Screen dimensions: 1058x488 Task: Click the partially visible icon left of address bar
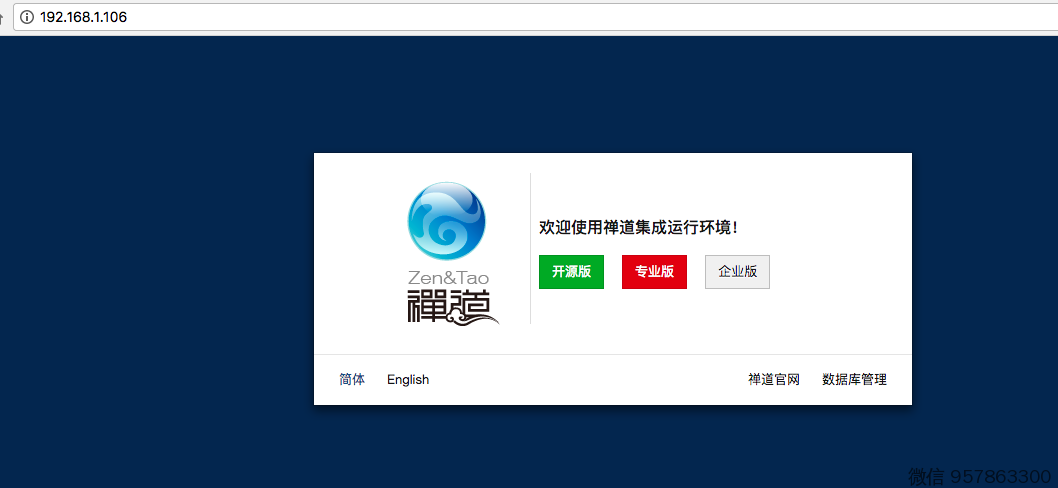pos(3,17)
